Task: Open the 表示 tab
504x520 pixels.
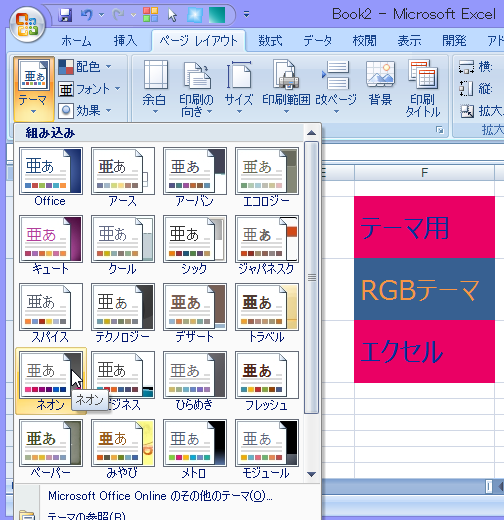Action: pos(409,41)
